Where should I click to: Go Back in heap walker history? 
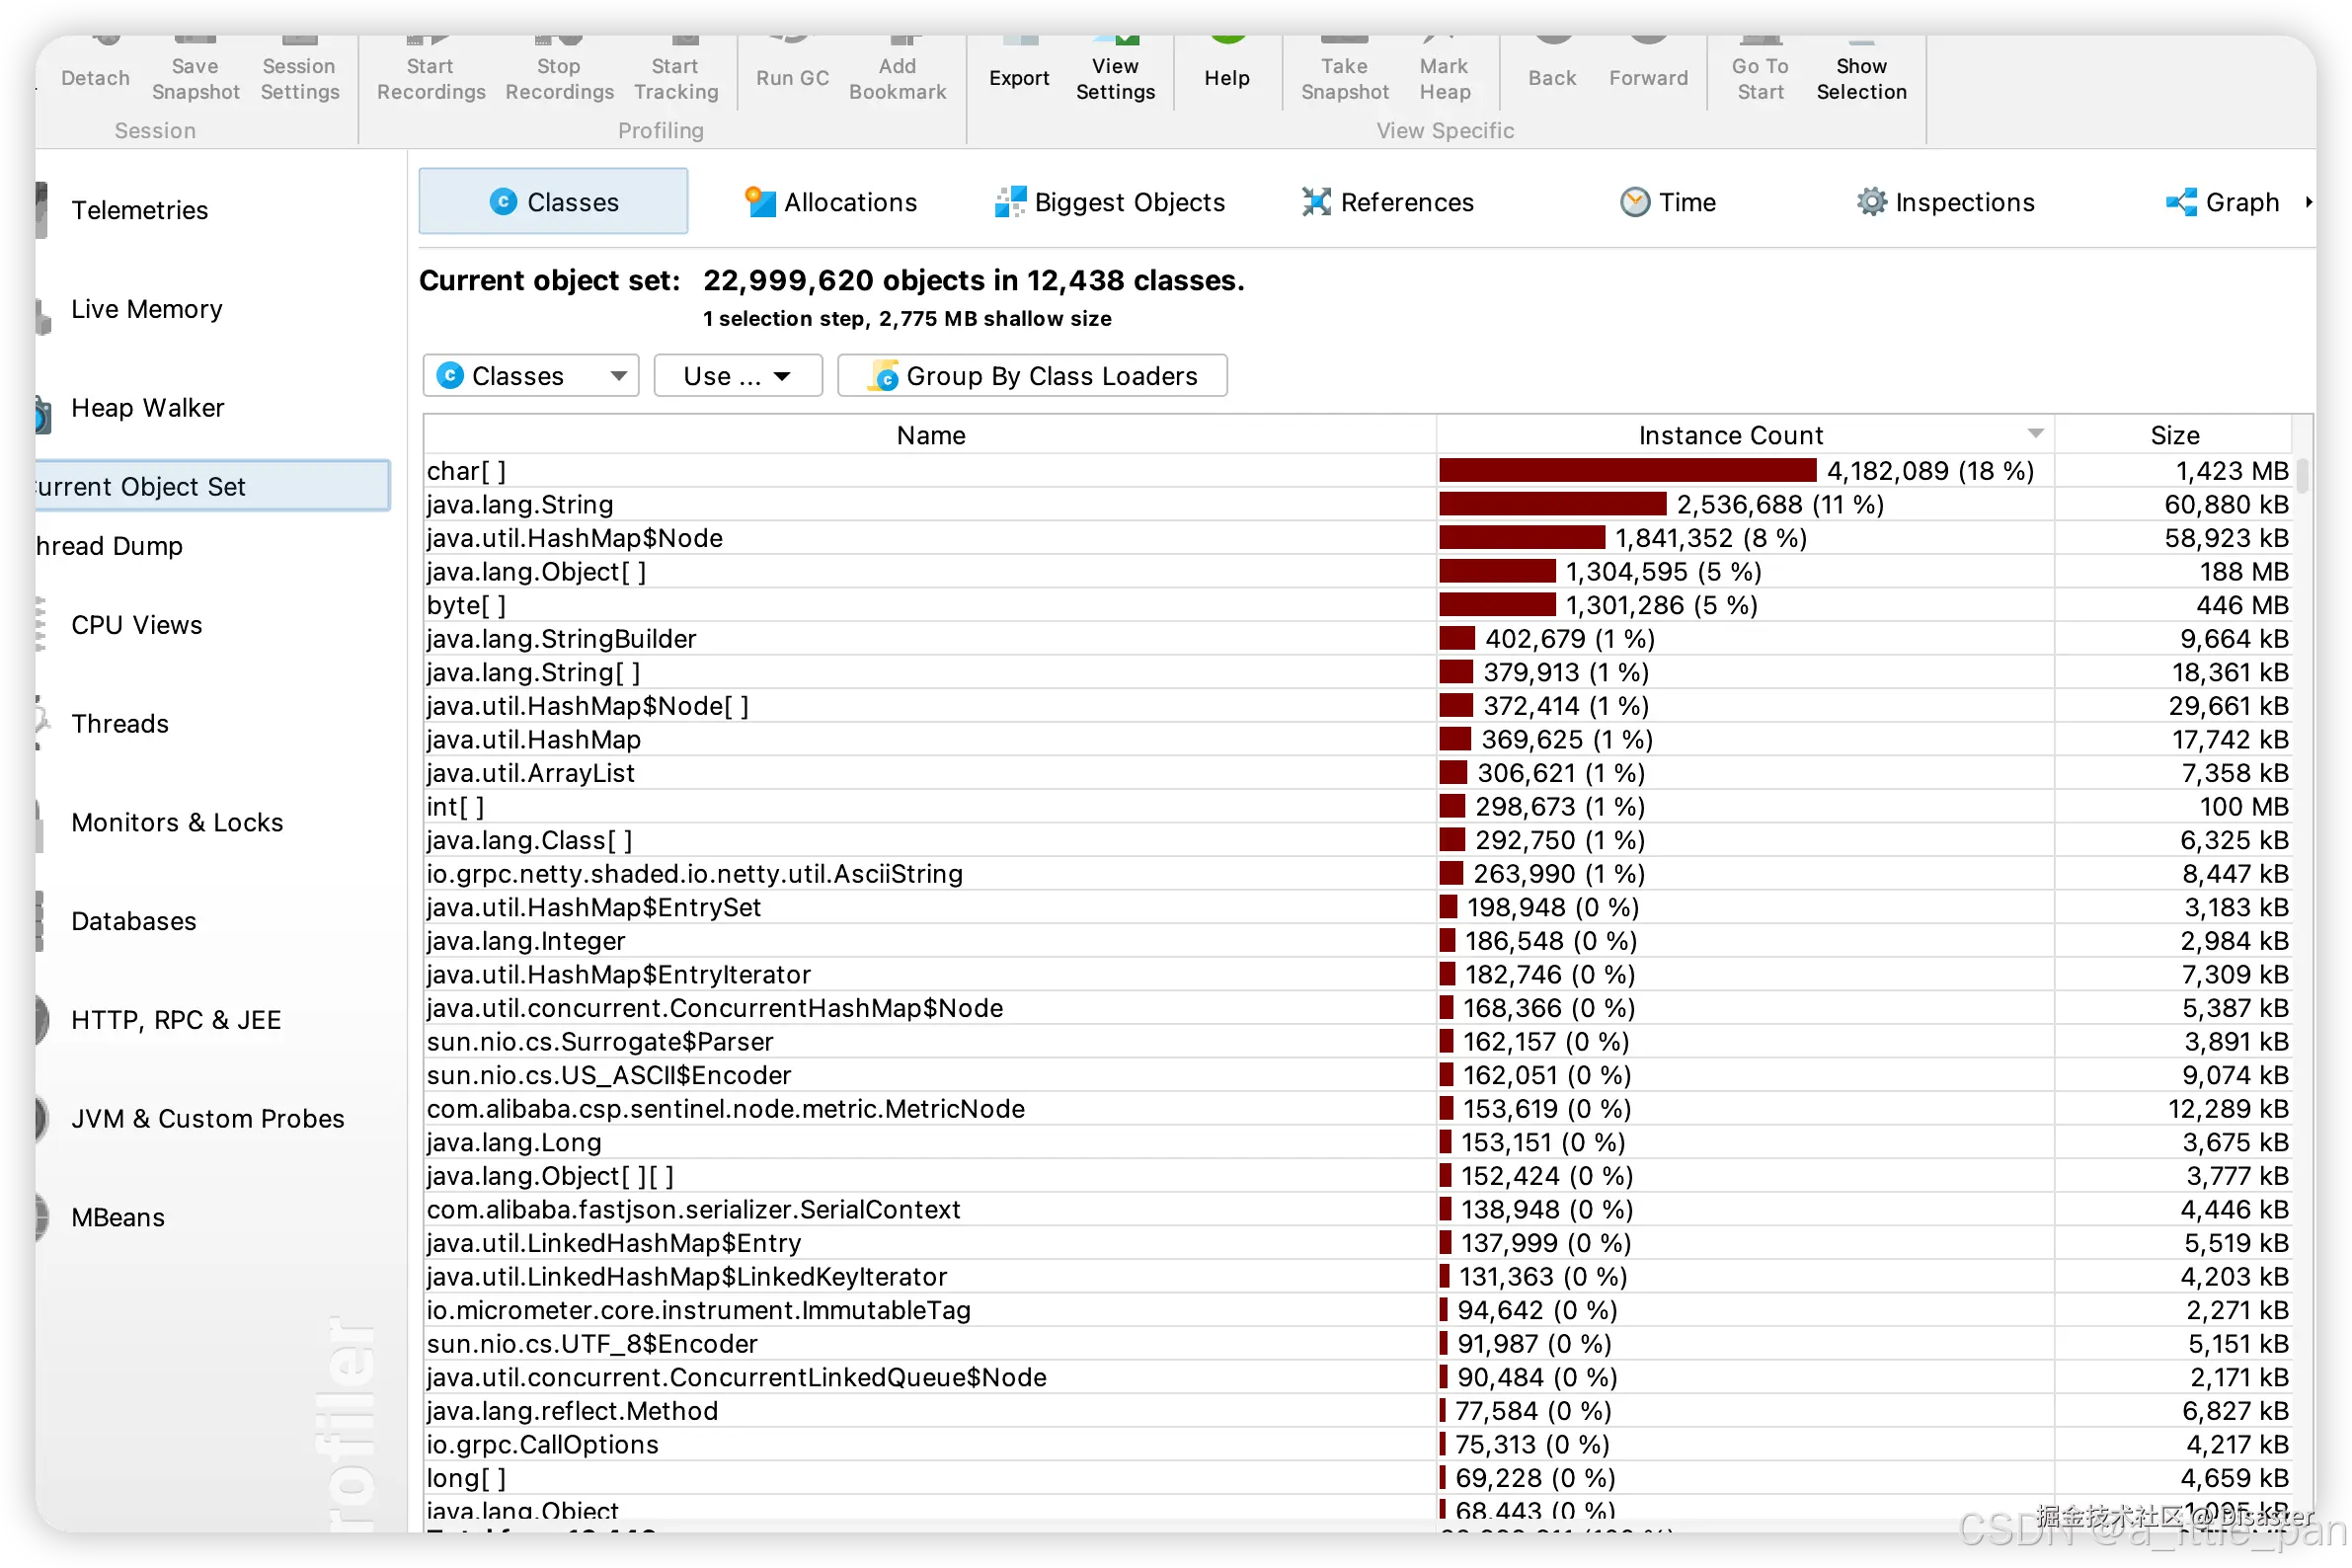(1551, 66)
